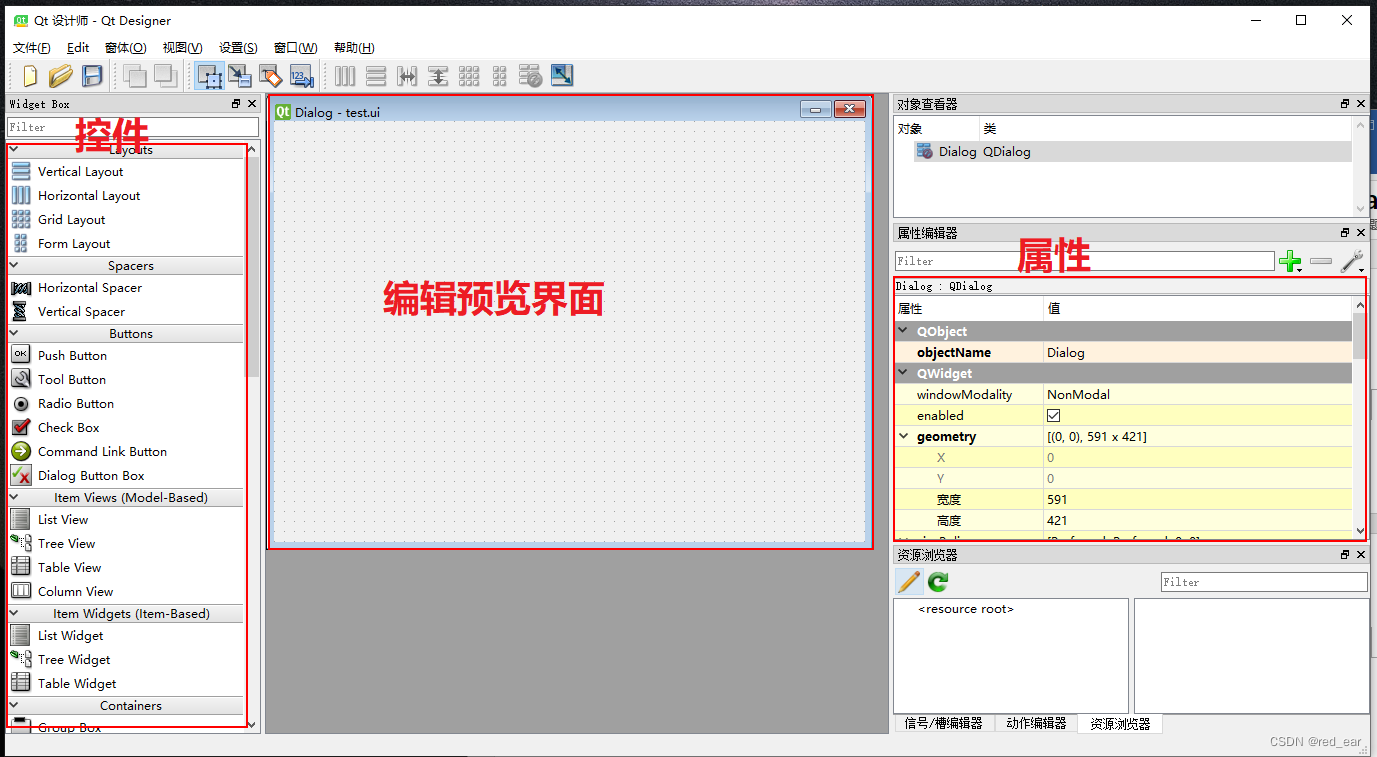This screenshot has width=1377, height=757.
Task: Collapse the QWidget property section
Action: pos(903,373)
